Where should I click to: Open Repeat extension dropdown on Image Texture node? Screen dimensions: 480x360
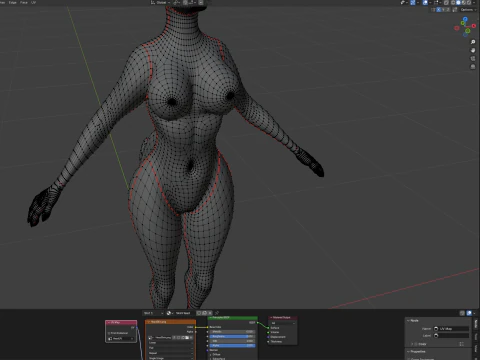click(x=170, y=353)
